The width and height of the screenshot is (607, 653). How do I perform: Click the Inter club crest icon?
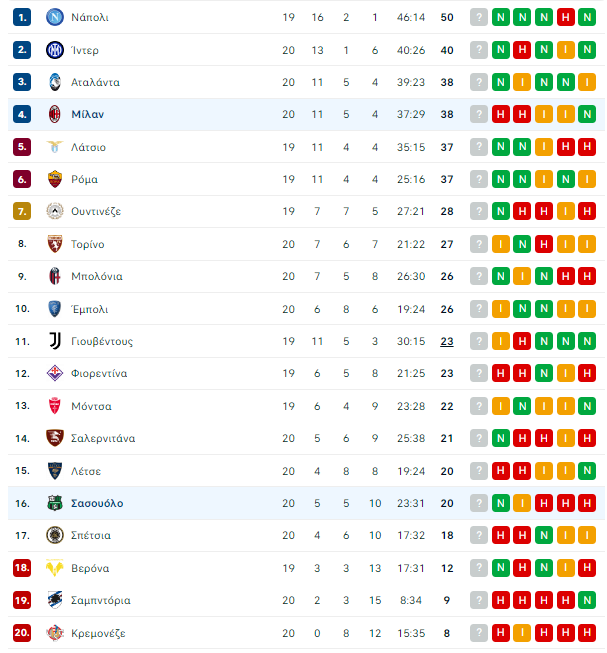coord(55,50)
